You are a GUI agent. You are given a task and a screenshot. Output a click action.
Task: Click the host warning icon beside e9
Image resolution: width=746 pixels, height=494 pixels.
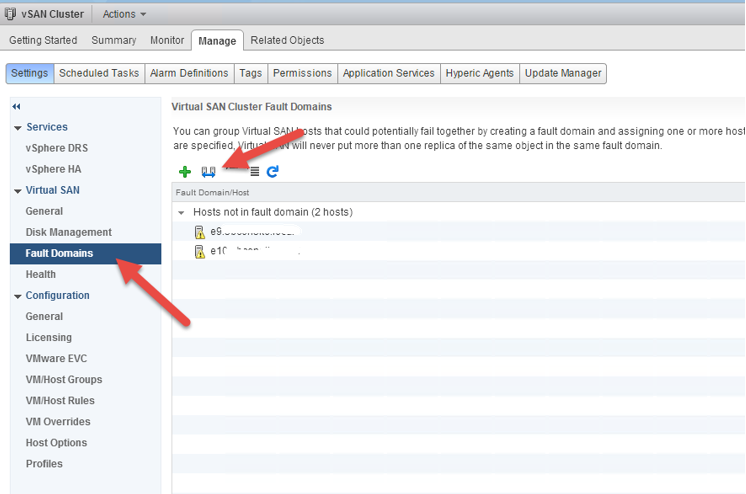click(200, 232)
